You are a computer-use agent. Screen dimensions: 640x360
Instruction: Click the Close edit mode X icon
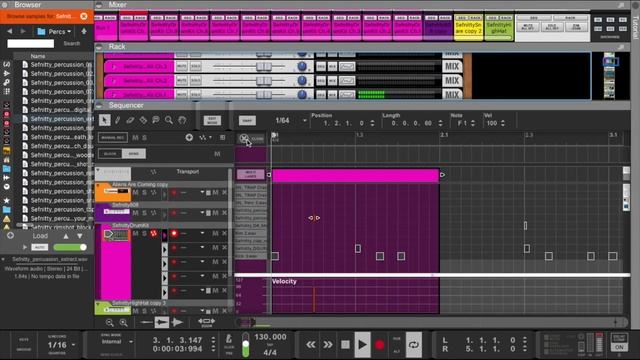click(x=244, y=138)
